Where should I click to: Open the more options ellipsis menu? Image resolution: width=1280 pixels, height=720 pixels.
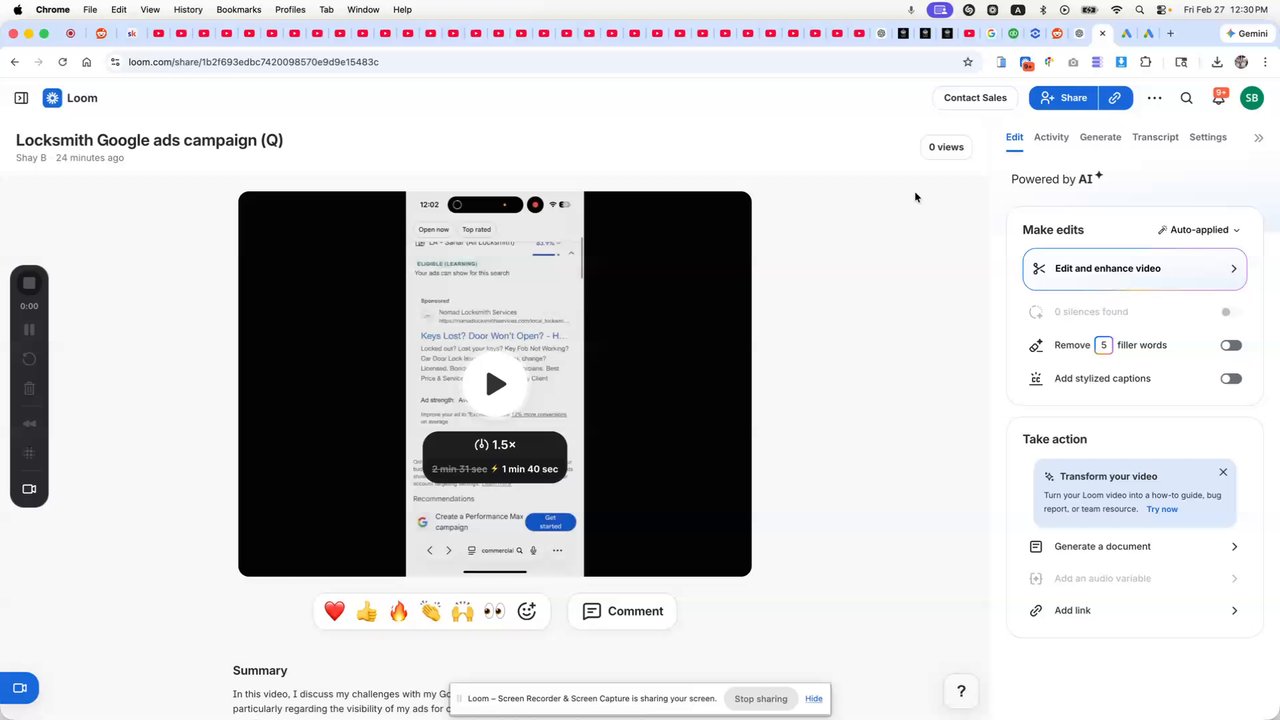pyautogui.click(x=1154, y=98)
